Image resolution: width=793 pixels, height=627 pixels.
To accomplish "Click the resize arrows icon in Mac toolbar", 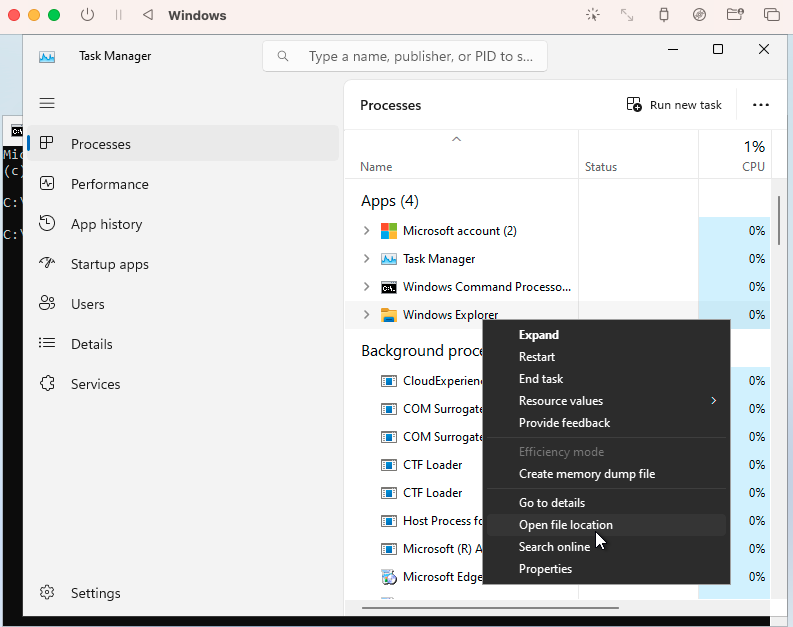I will pyautogui.click(x=627, y=15).
